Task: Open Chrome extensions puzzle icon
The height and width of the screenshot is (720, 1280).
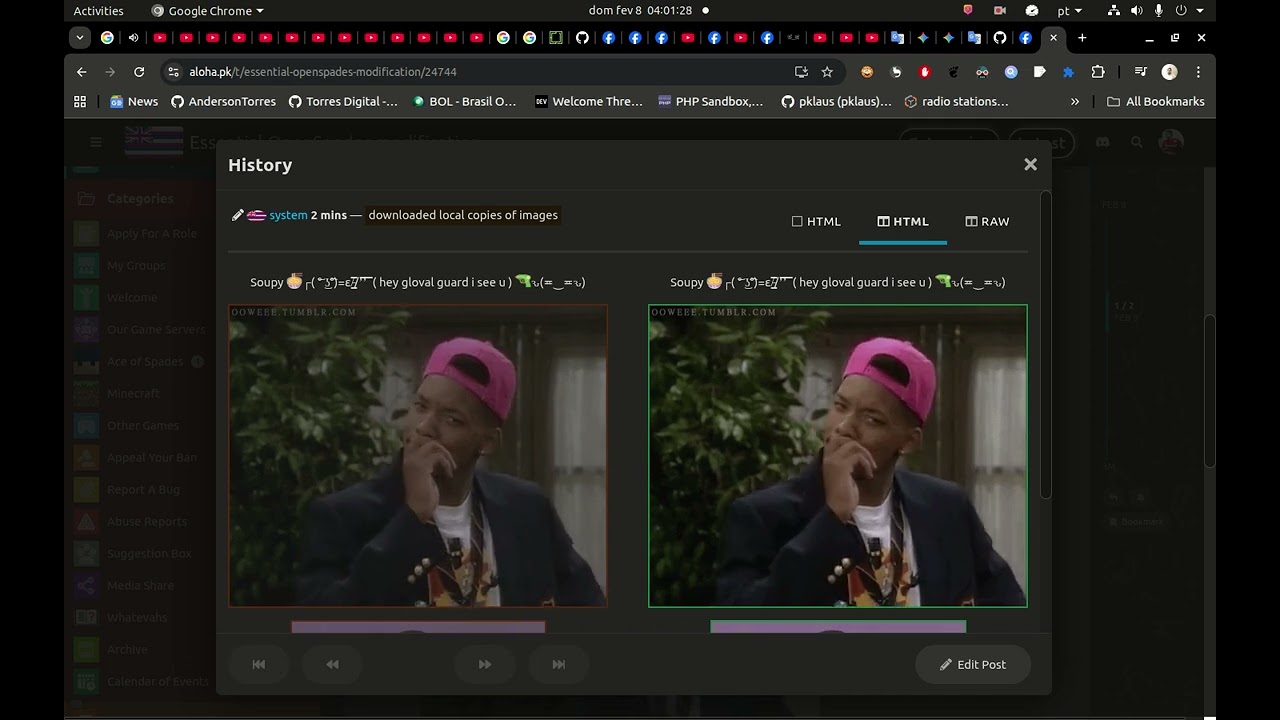Action: [1098, 72]
